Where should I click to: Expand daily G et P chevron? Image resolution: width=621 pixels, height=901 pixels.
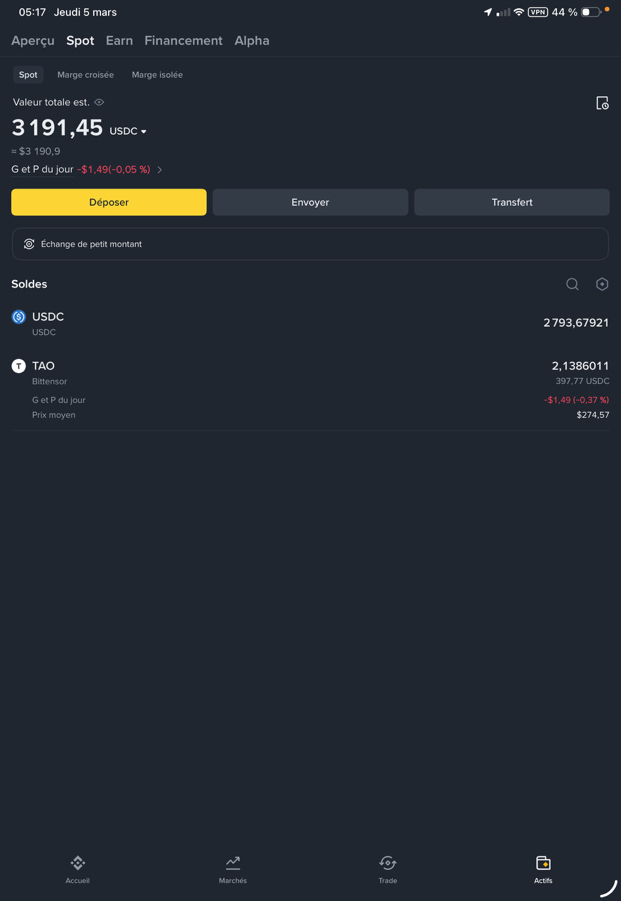[x=160, y=170]
